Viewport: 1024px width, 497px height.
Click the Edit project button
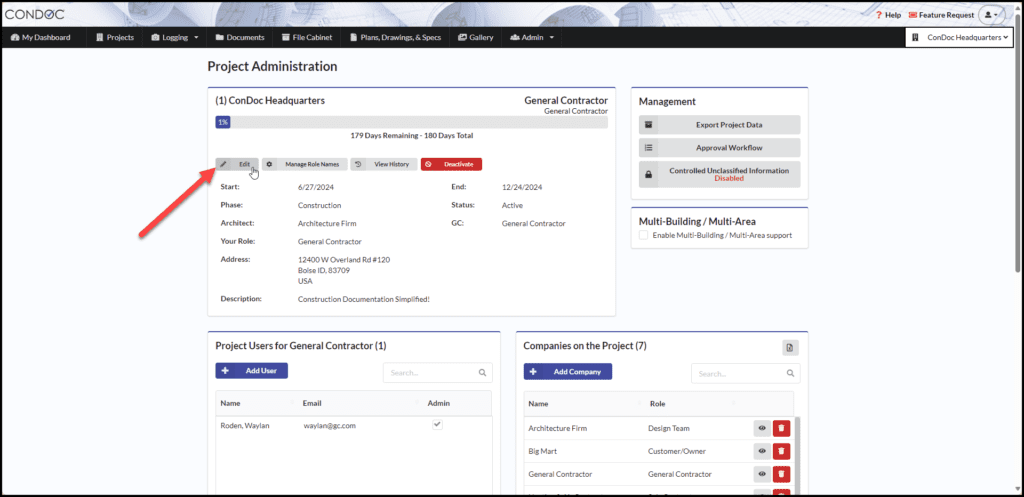pyautogui.click(x=237, y=164)
